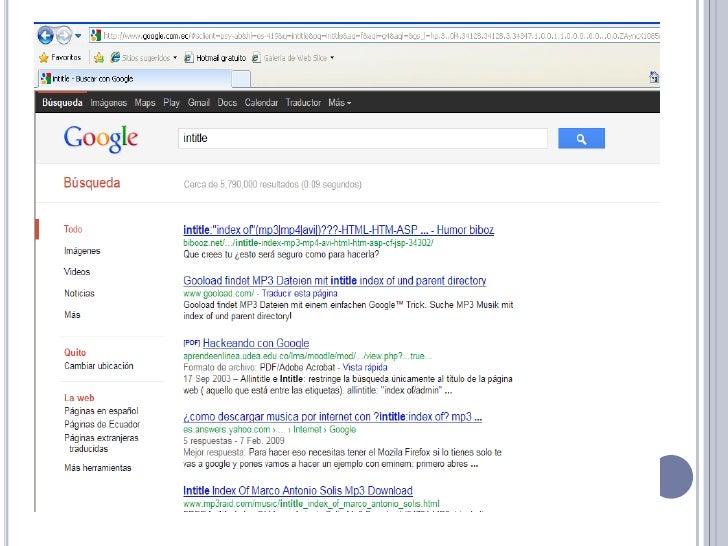728x546 pixels.
Task: Open Hackeando con Google PDF result
Action: pos(256,343)
